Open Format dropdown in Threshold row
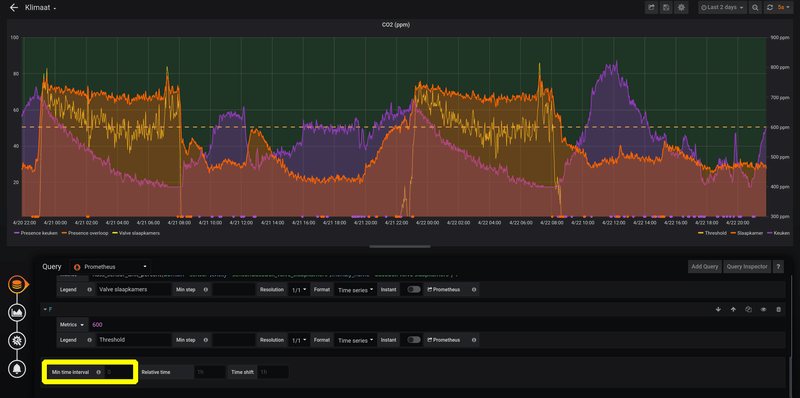 pos(355,340)
